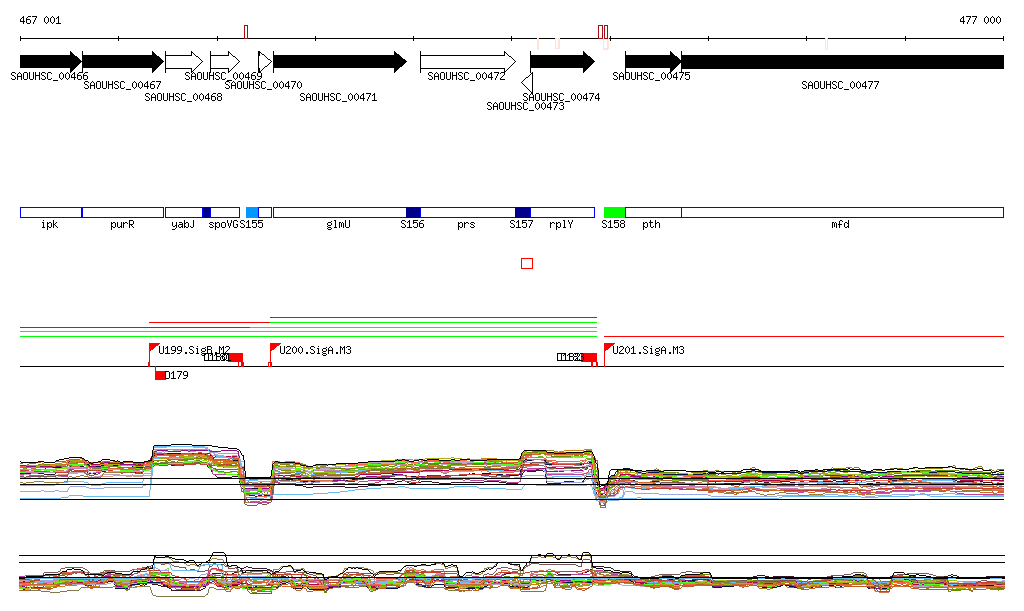Image resolution: width=1024 pixels, height=611 pixels.
Task: Select the glmU segment box
Action: click(x=340, y=213)
